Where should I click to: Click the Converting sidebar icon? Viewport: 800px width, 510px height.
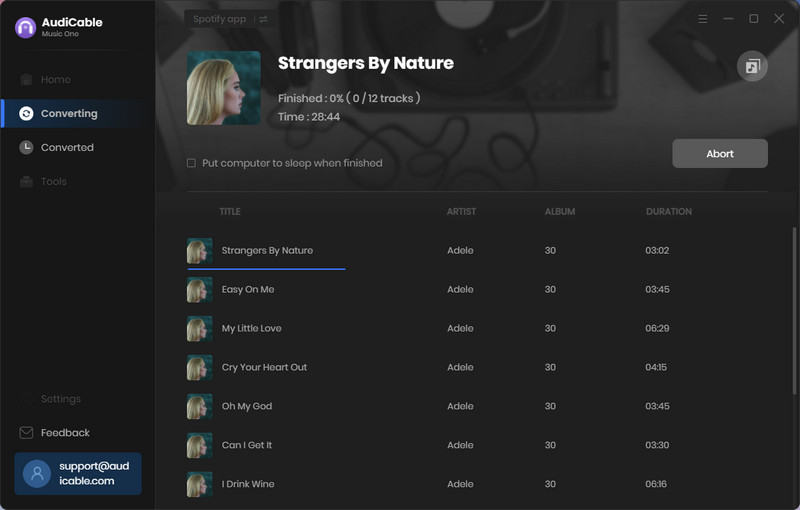coord(26,114)
